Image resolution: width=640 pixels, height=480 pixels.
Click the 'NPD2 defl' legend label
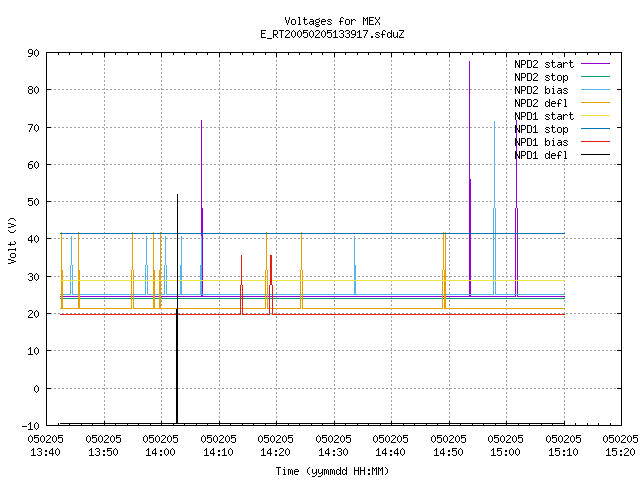[541, 103]
